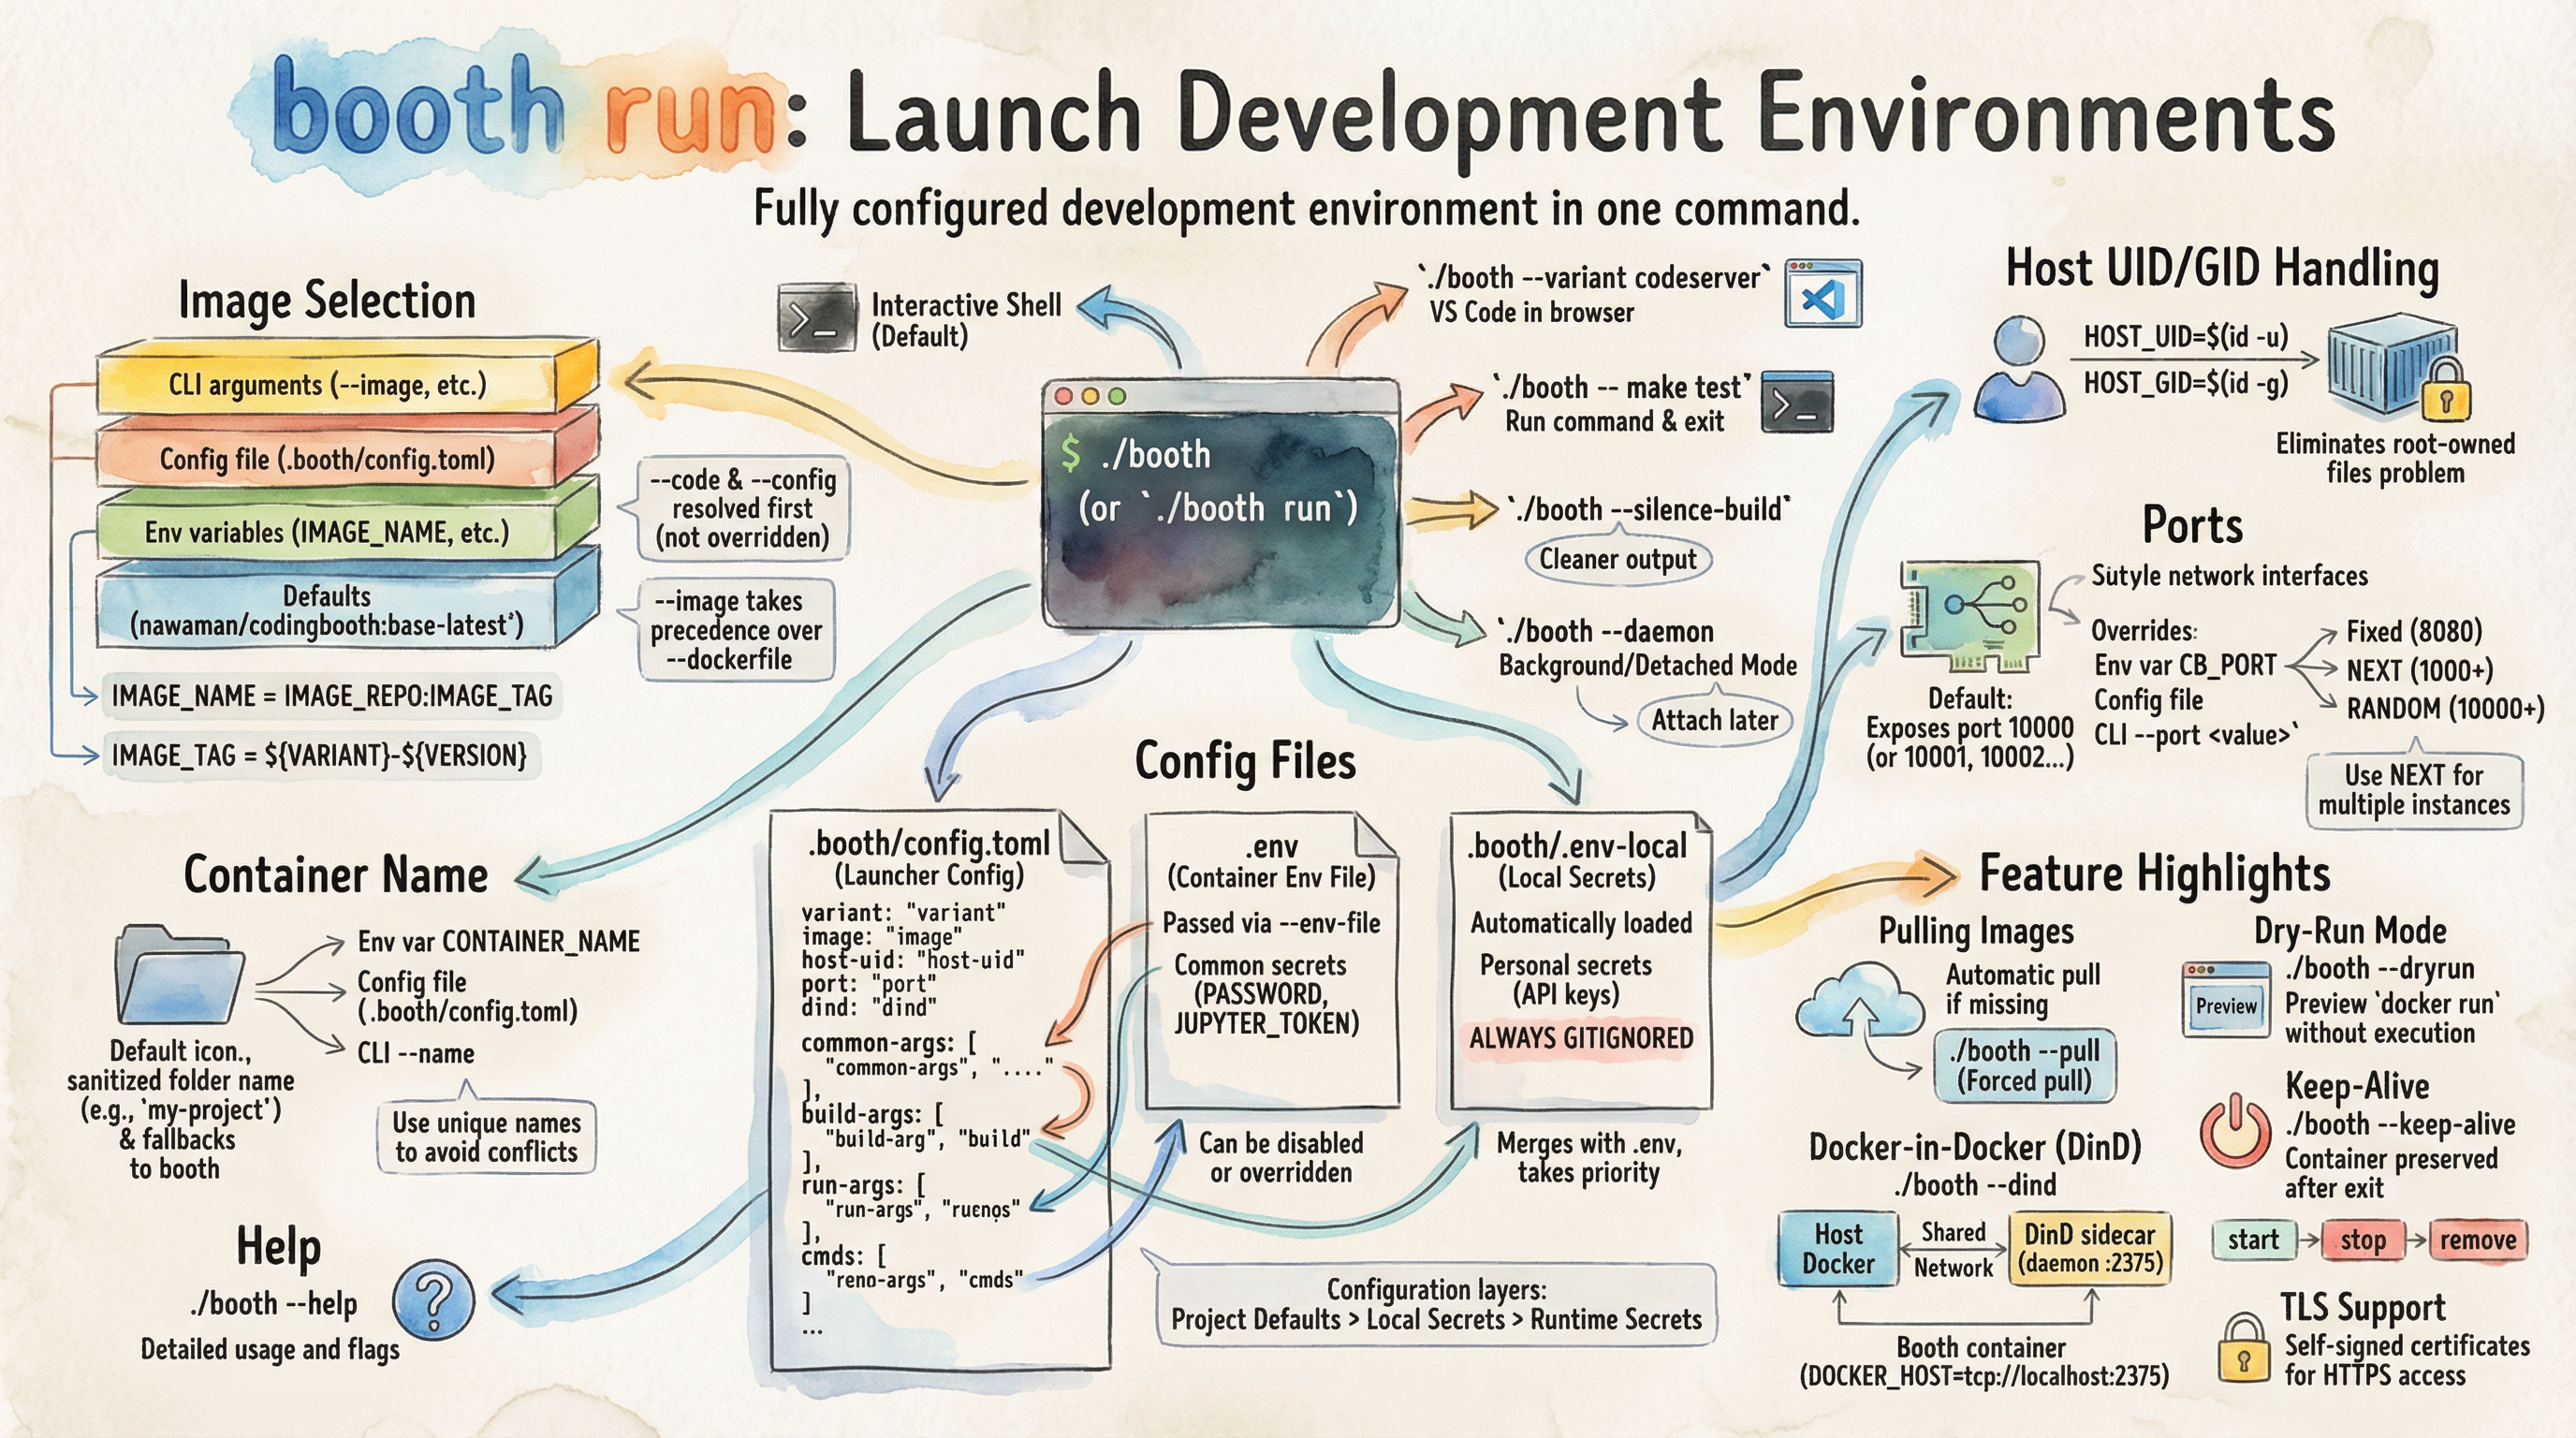The height and width of the screenshot is (1438, 2576).
Task: Click 'IMAGE_TAG = ${VARIANT}-${VERSION}' text
Action: pos(319,755)
